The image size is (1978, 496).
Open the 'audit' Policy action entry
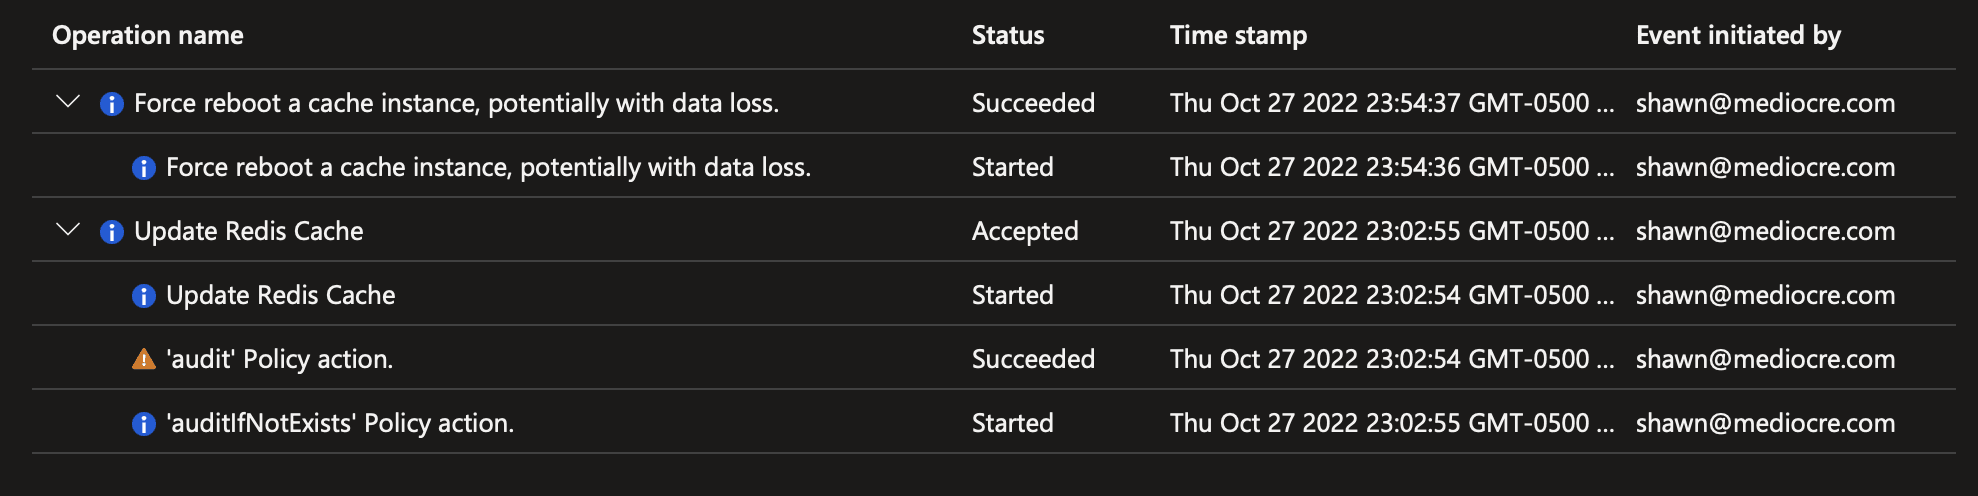point(280,359)
